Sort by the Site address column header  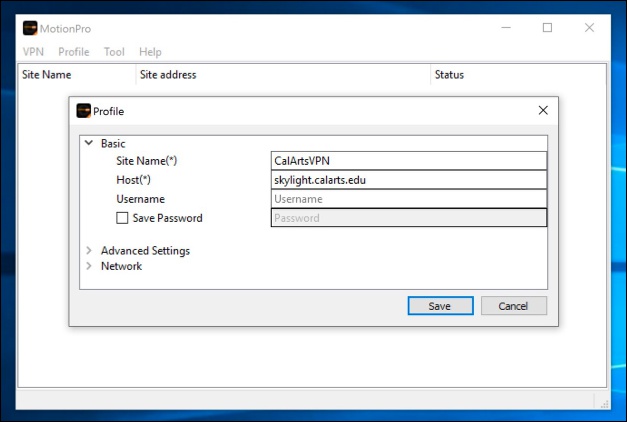tap(283, 74)
